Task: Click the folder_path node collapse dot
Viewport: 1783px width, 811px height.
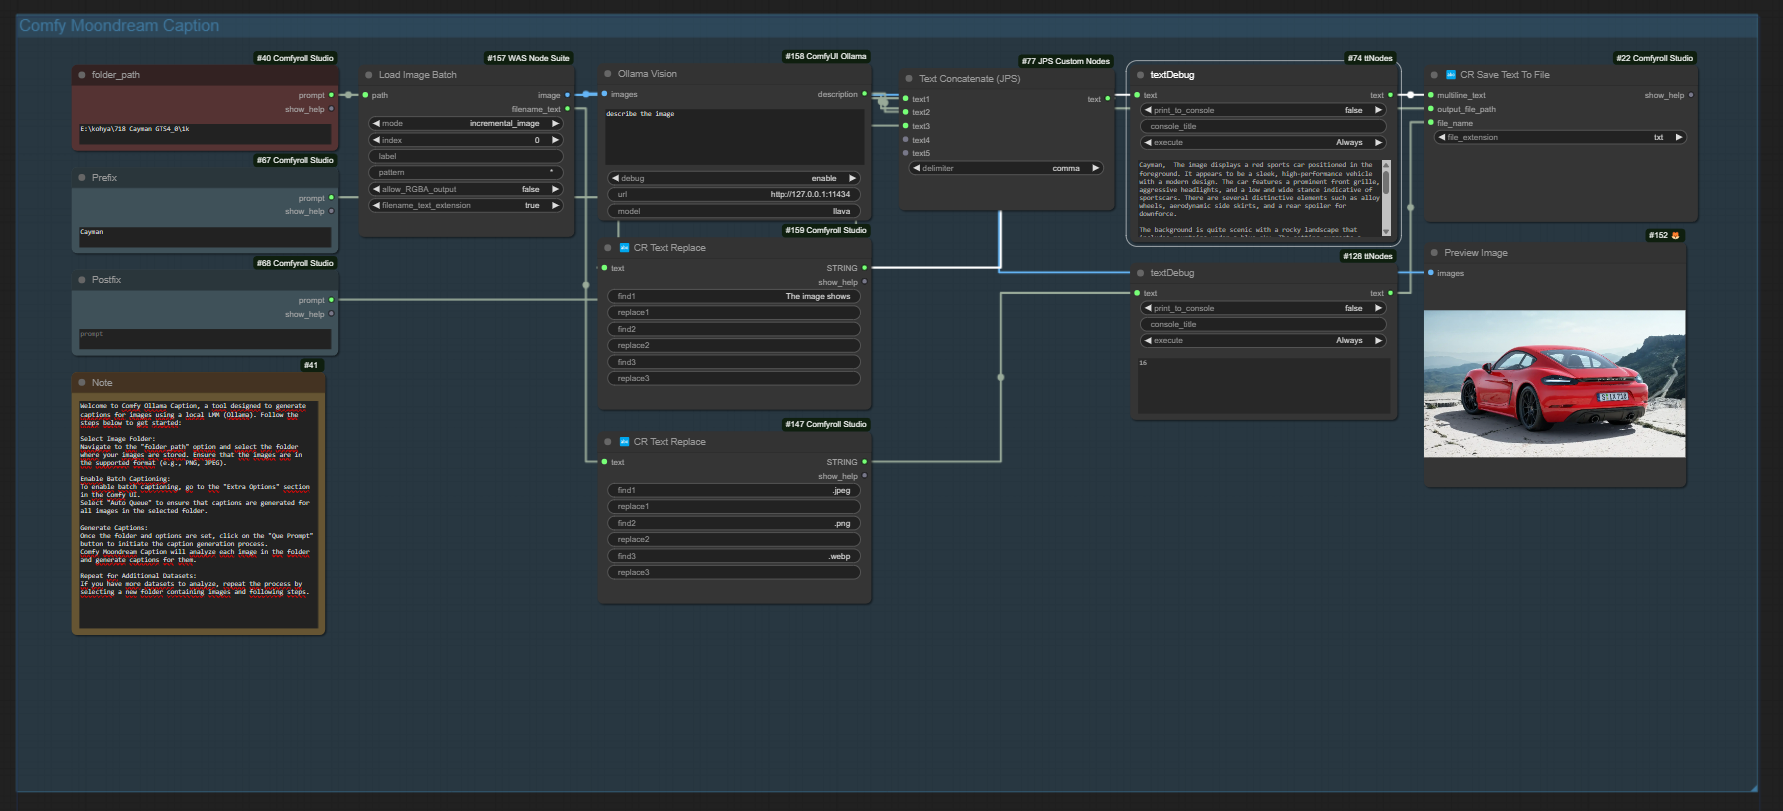Action: [x=82, y=75]
